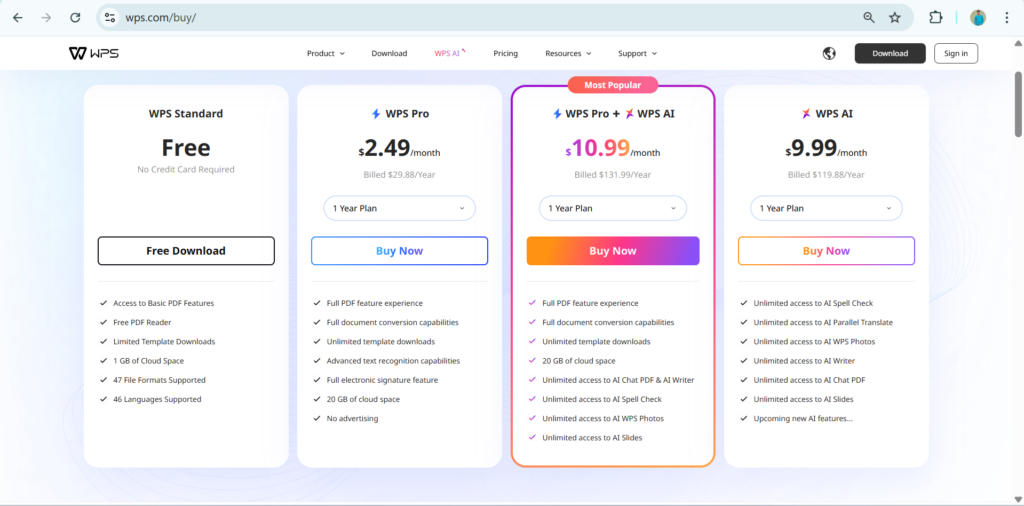Click 'Unlimited access to AI Chat PDF & AI Writer'
The image size is (1024, 506).
pyautogui.click(x=618, y=380)
